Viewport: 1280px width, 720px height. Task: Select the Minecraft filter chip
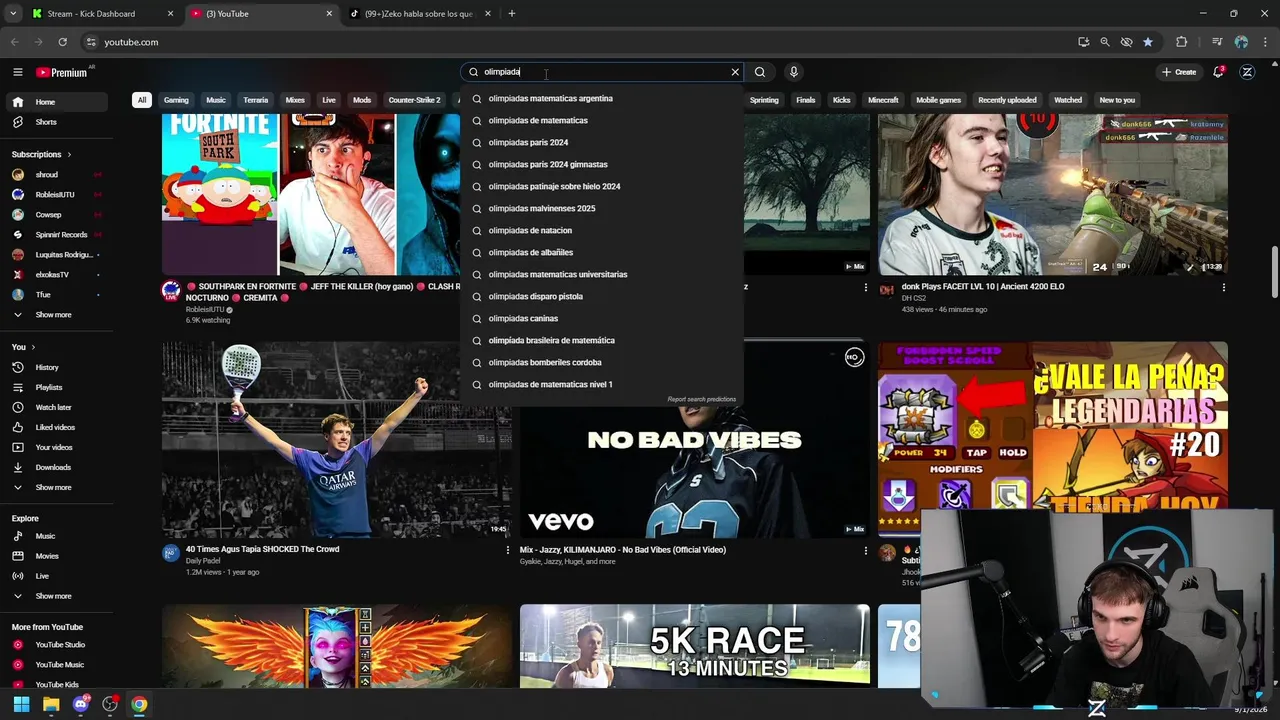point(883,100)
